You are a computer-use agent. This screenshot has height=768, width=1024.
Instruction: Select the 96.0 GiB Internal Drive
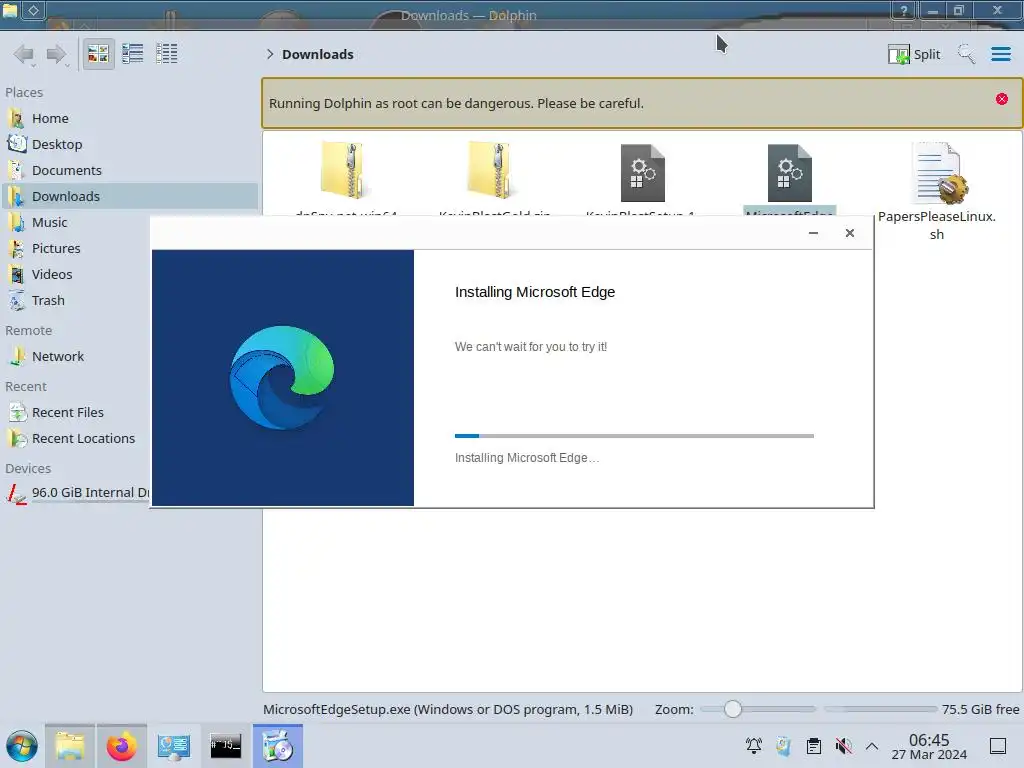[x=76, y=493]
